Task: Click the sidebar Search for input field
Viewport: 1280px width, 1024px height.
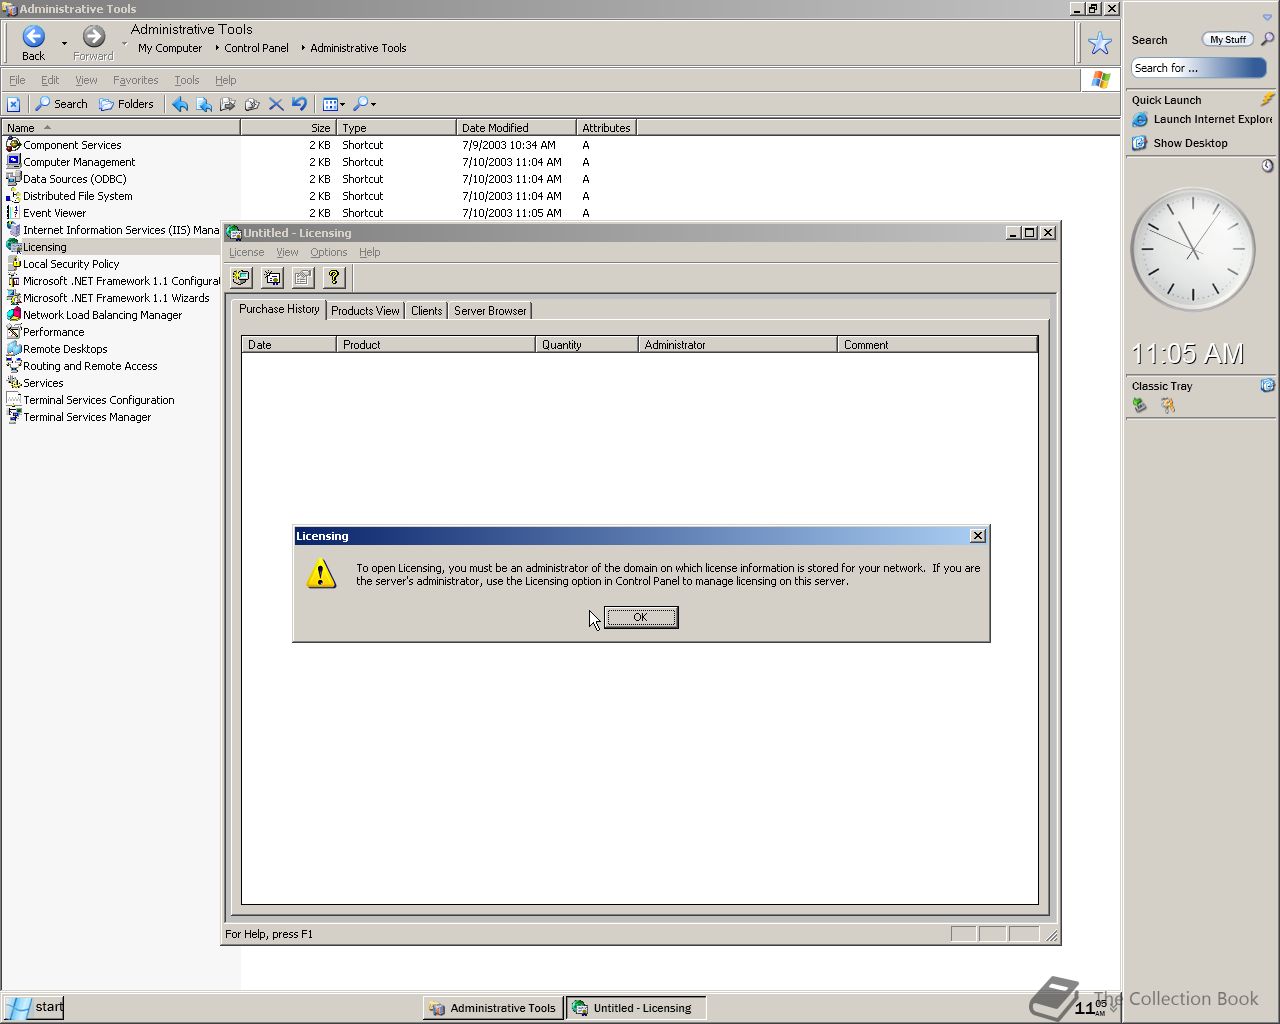Action: pyautogui.click(x=1199, y=68)
